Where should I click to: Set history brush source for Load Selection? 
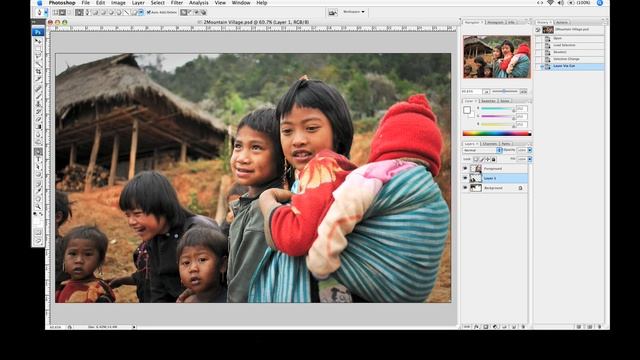[x=538, y=45]
